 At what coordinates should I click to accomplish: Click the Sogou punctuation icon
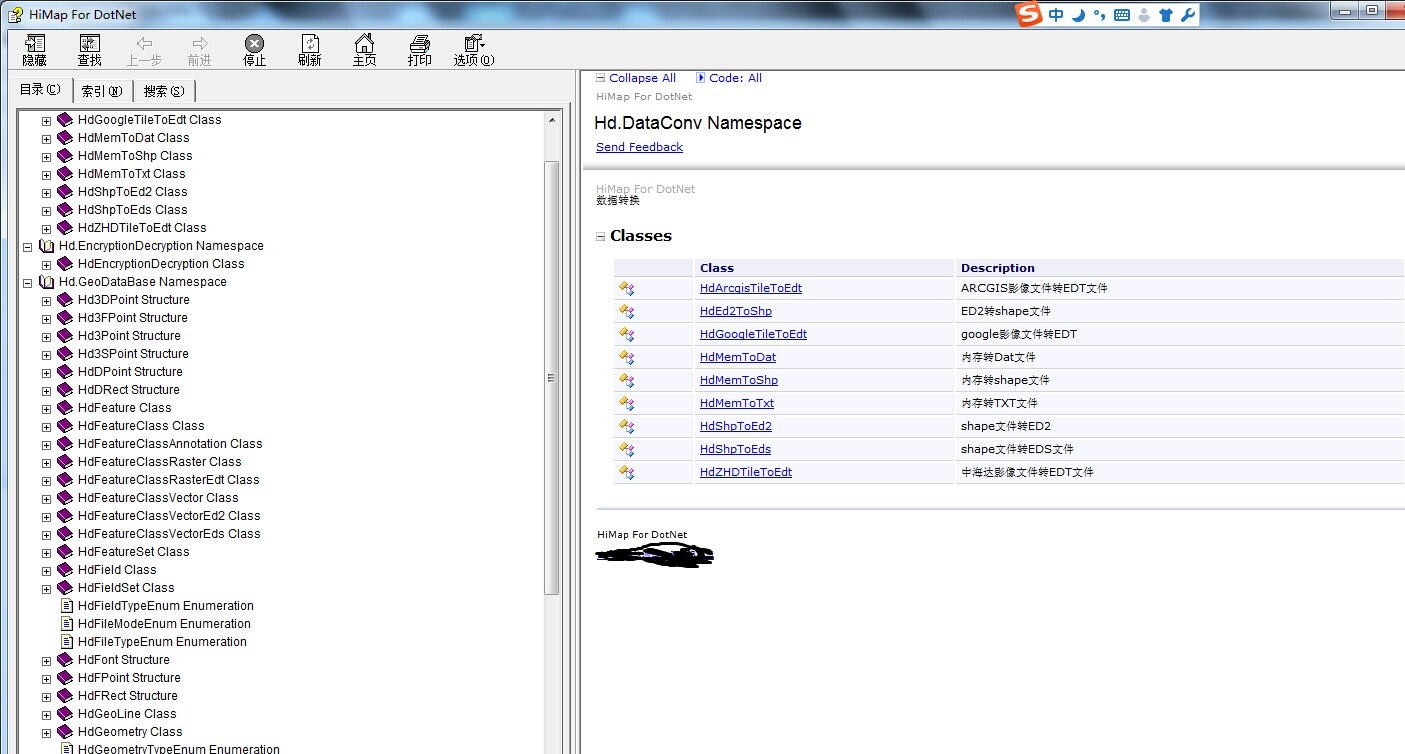pyautogui.click(x=1100, y=15)
